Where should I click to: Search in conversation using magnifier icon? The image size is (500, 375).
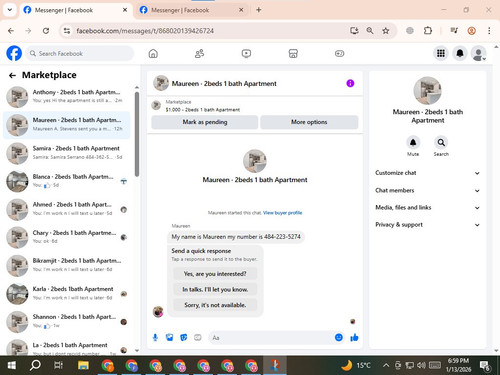(x=441, y=143)
